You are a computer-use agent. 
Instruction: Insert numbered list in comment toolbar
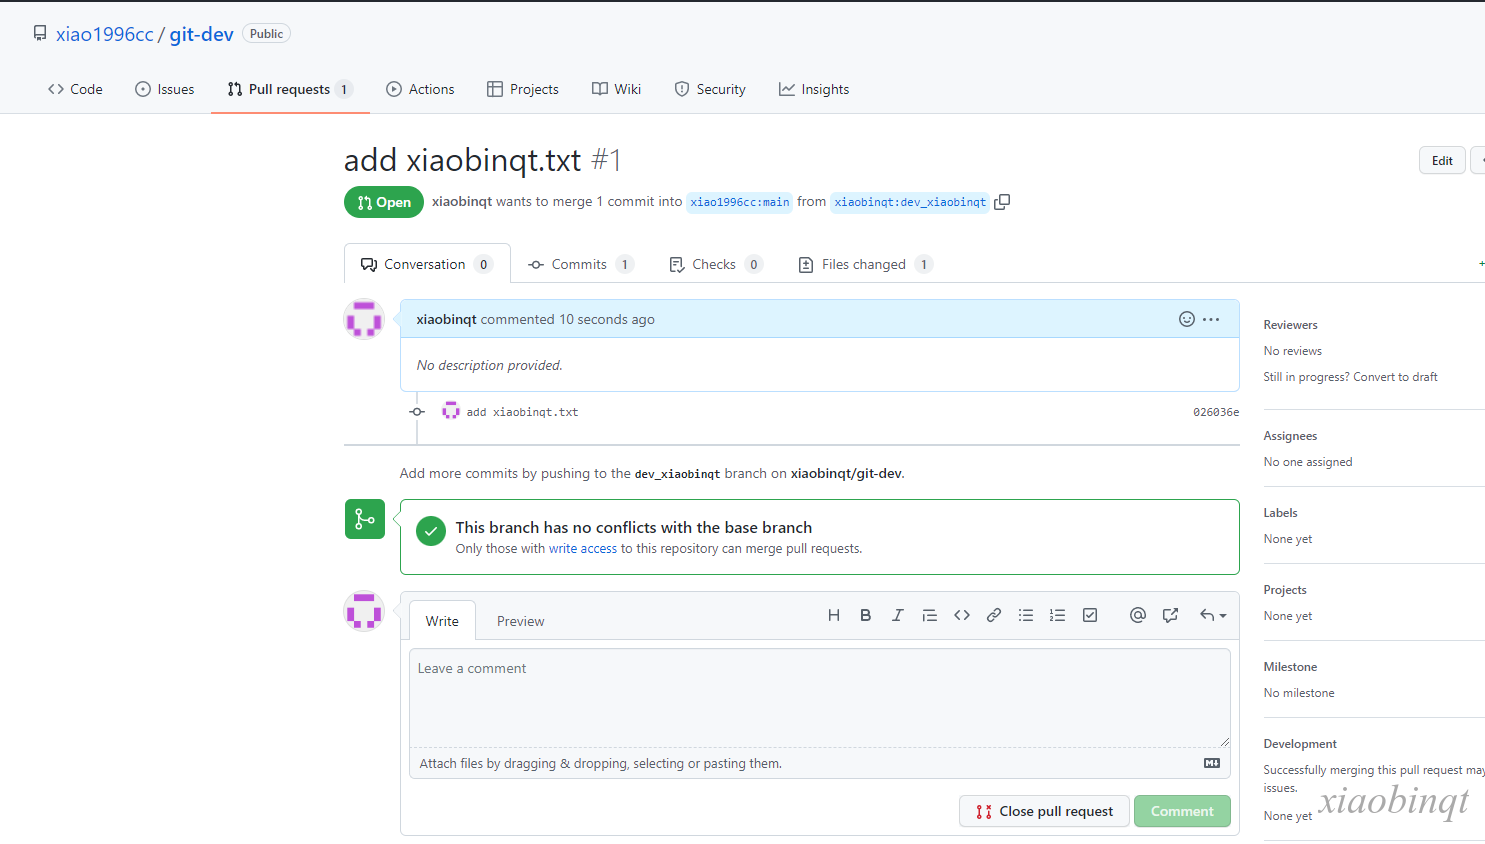[x=1058, y=615]
